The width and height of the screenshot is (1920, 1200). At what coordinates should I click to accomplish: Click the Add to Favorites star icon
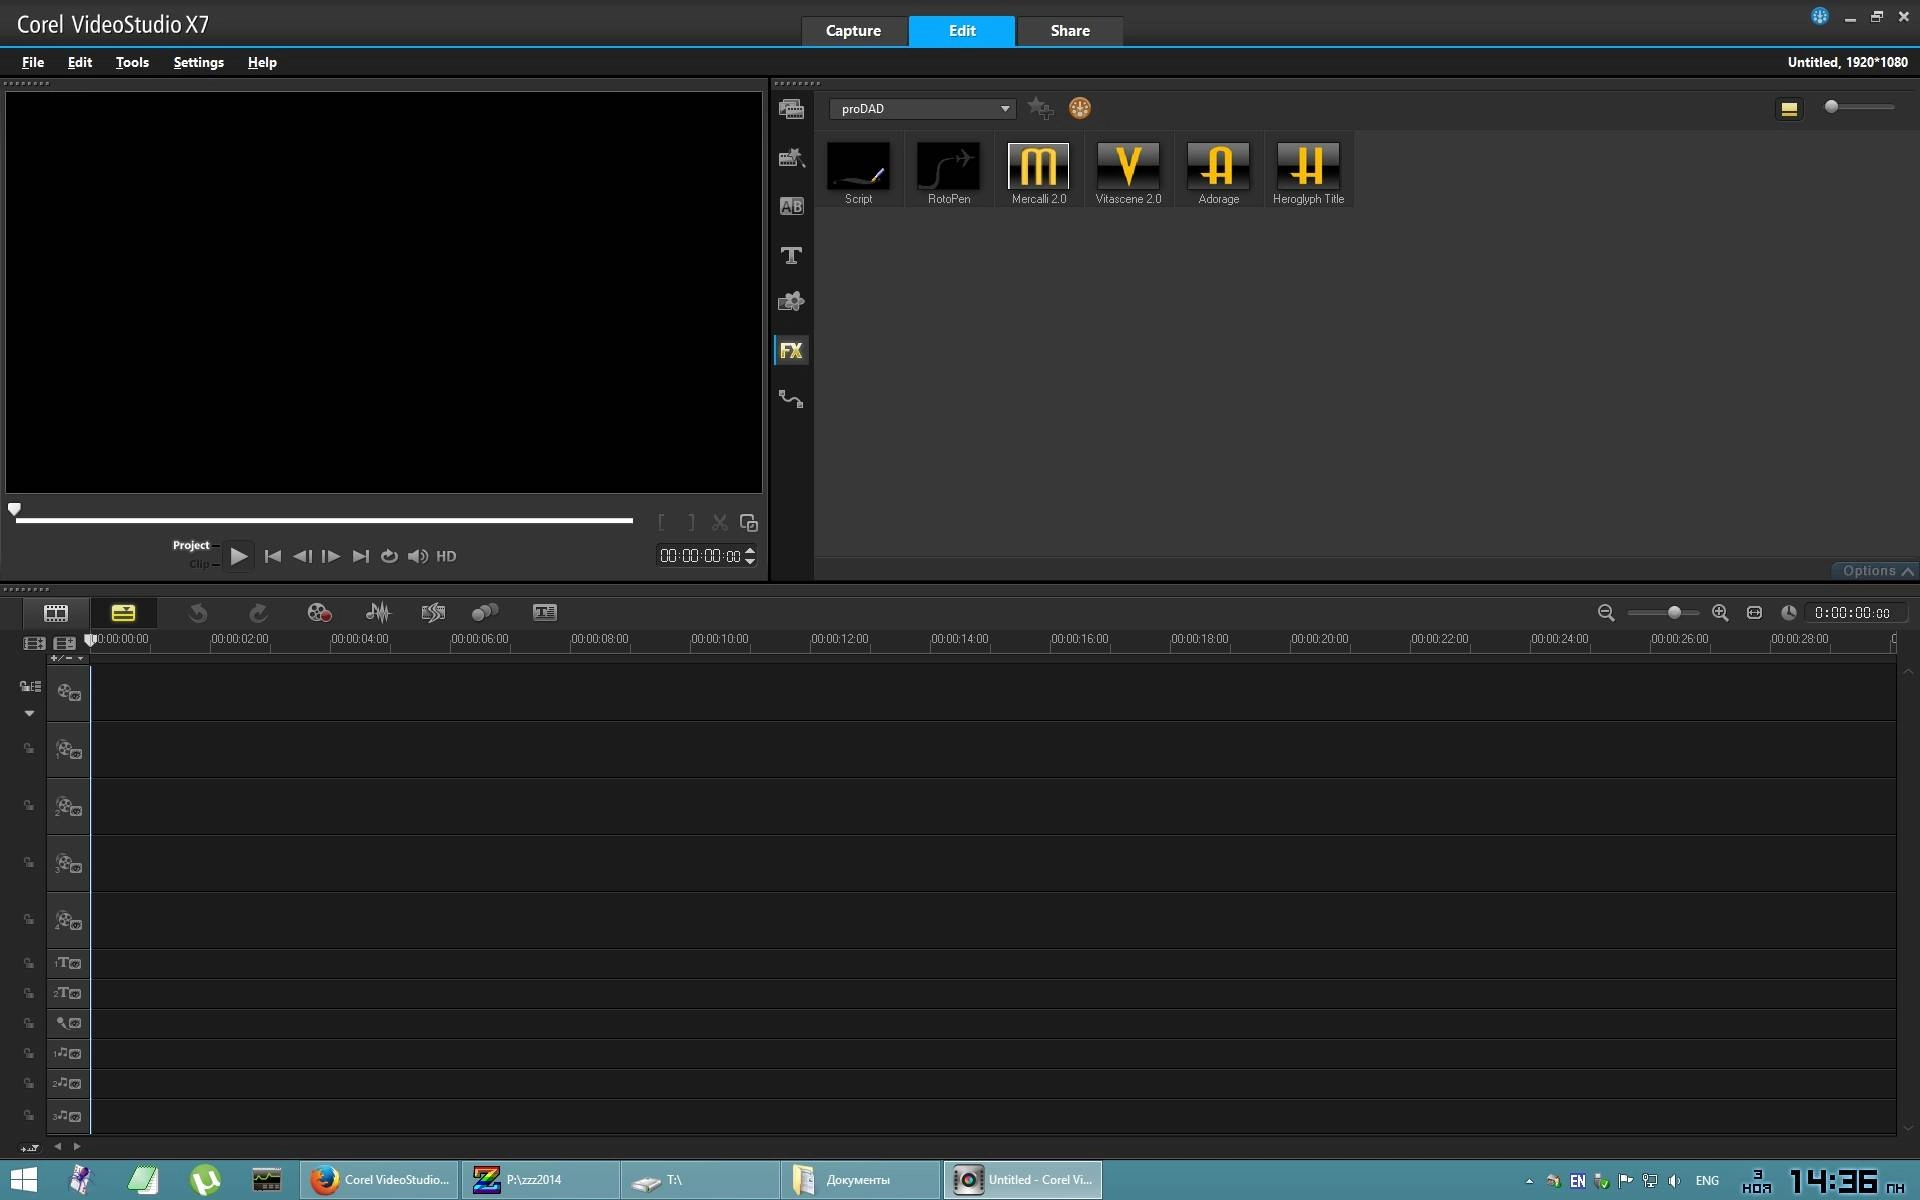1040,108
